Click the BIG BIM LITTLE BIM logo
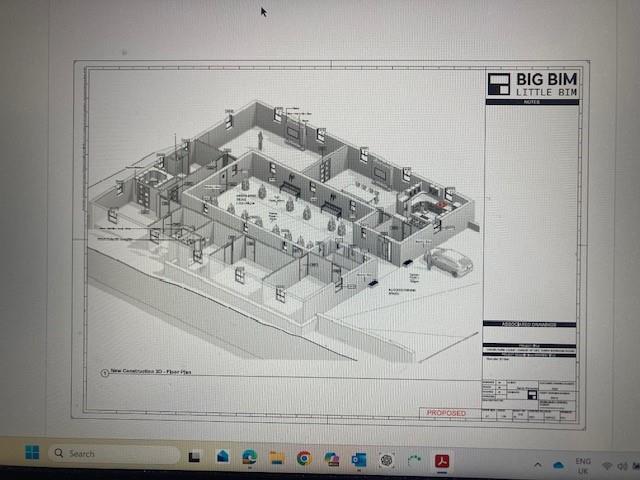The width and height of the screenshot is (640, 480). pyautogui.click(x=533, y=84)
